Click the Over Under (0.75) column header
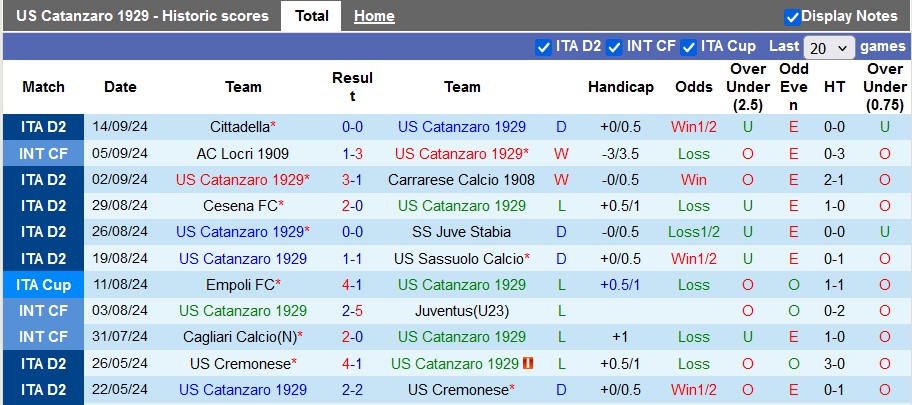The height and width of the screenshot is (405, 912). (x=885, y=87)
